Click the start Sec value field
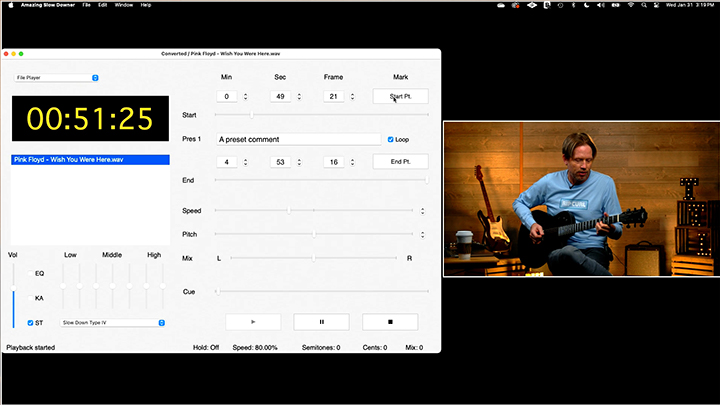The width and height of the screenshot is (720, 405). point(280,96)
